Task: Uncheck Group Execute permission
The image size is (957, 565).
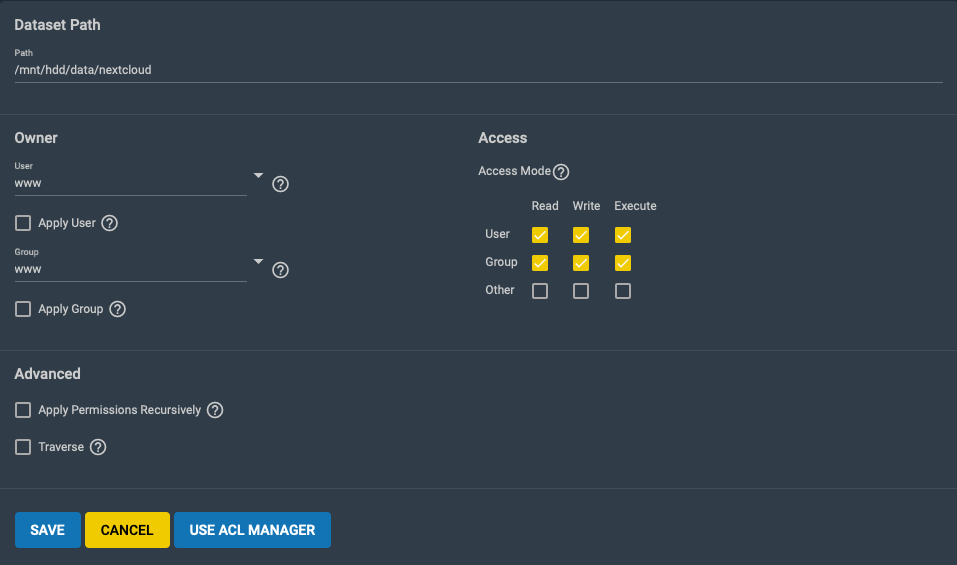Action: click(623, 262)
